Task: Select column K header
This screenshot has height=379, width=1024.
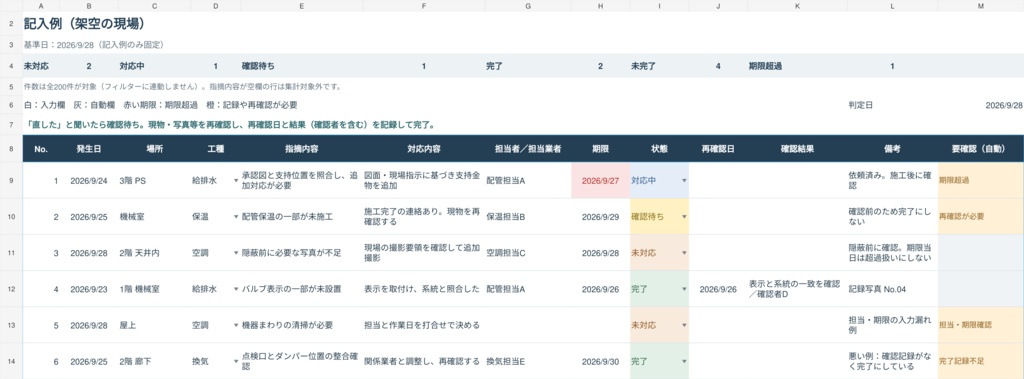Action: click(797, 5)
